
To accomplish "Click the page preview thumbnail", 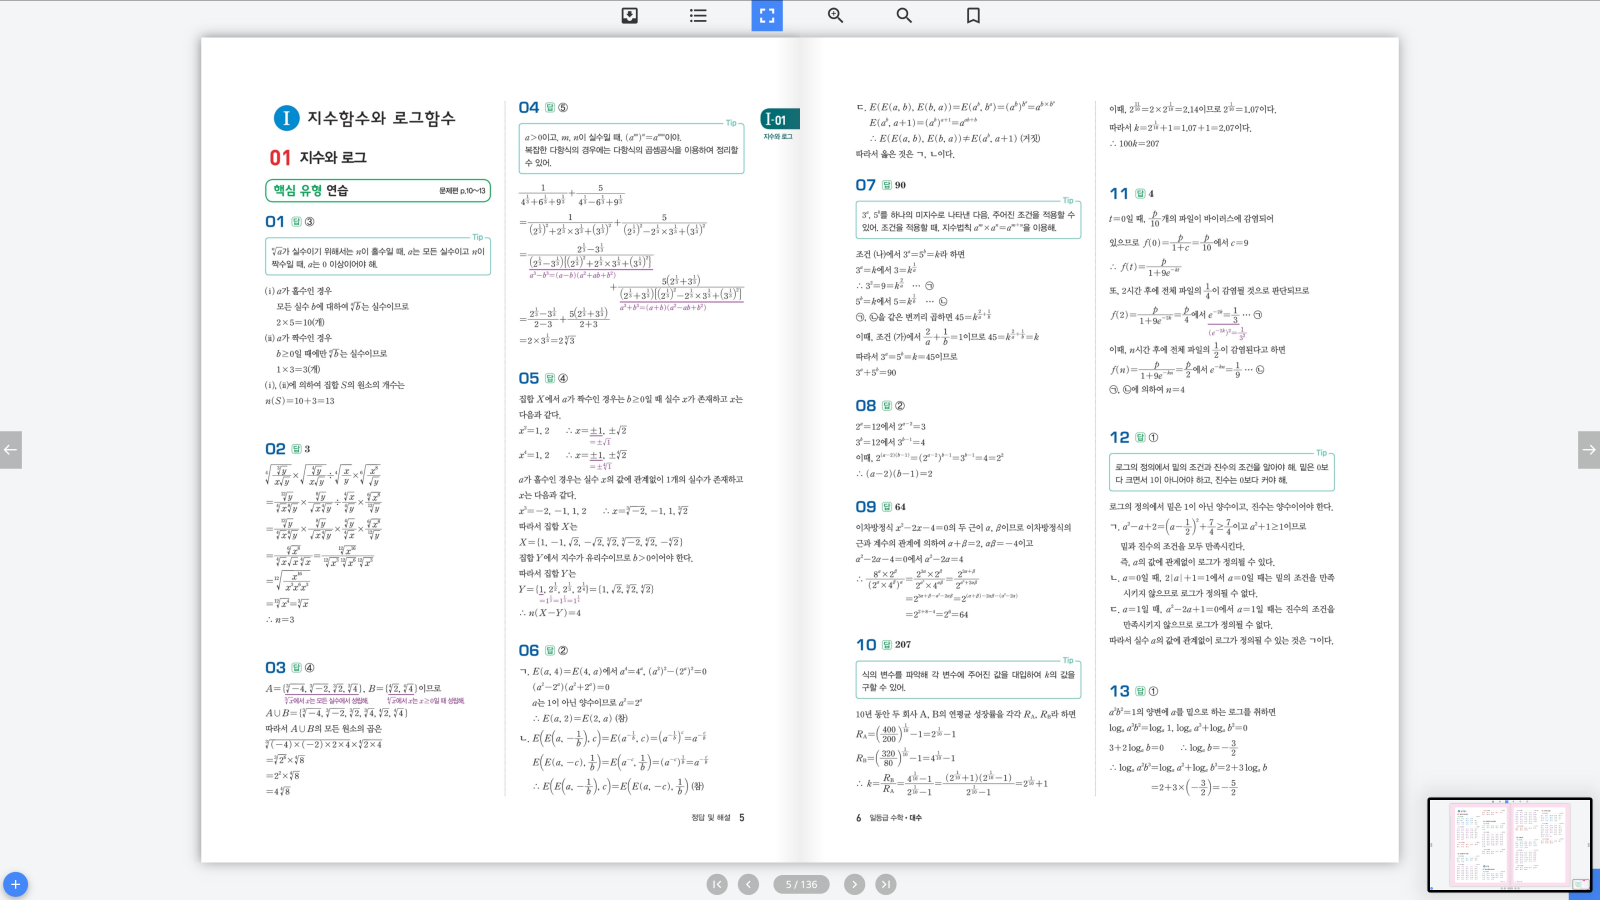I will tap(1508, 844).
